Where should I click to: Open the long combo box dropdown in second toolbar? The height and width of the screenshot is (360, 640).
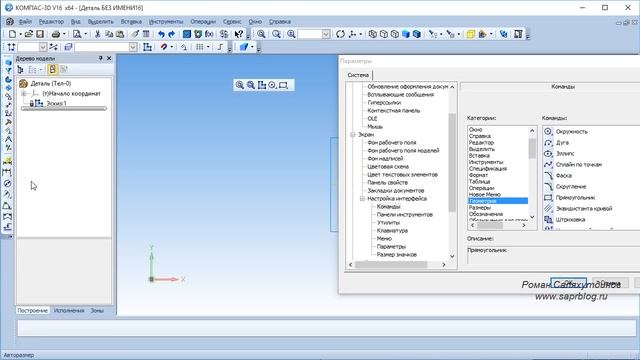click(x=133, y=47)
